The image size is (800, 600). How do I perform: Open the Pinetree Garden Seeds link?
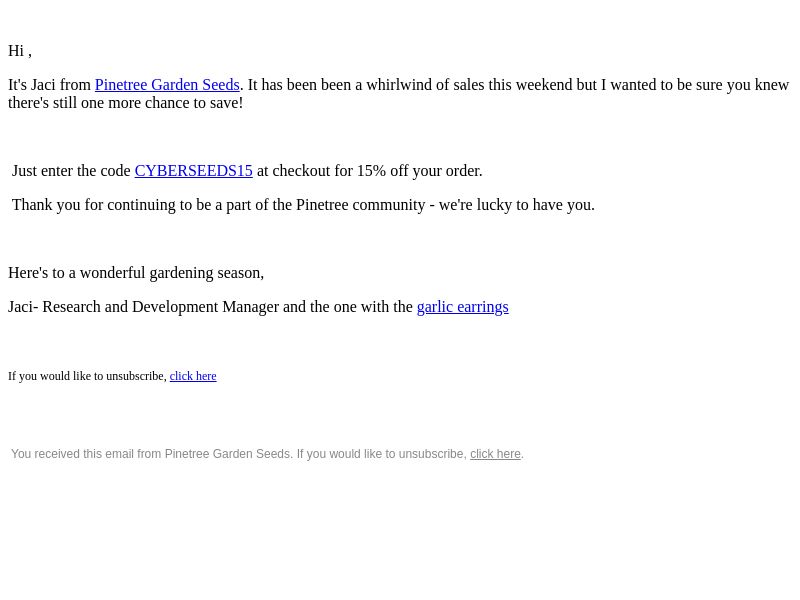click(x=167, y=85)
